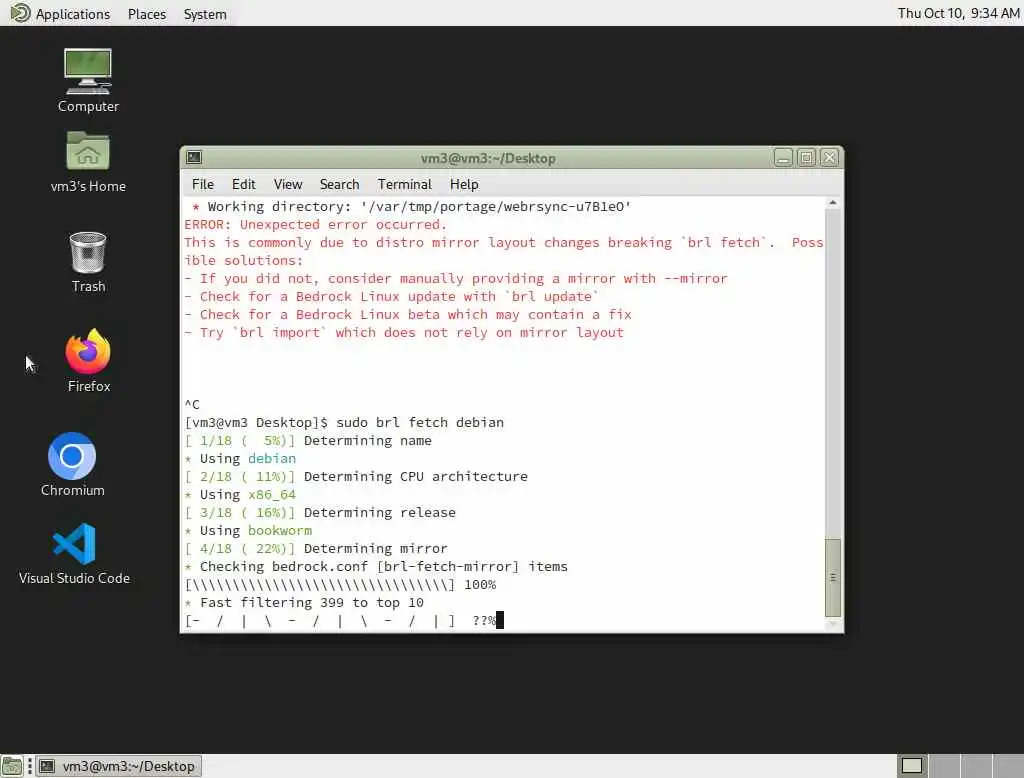Click the terminal scrollbar thumb
Image resolution: width=1024 pixels, height=778 pixels.
[x=833, y=577]
